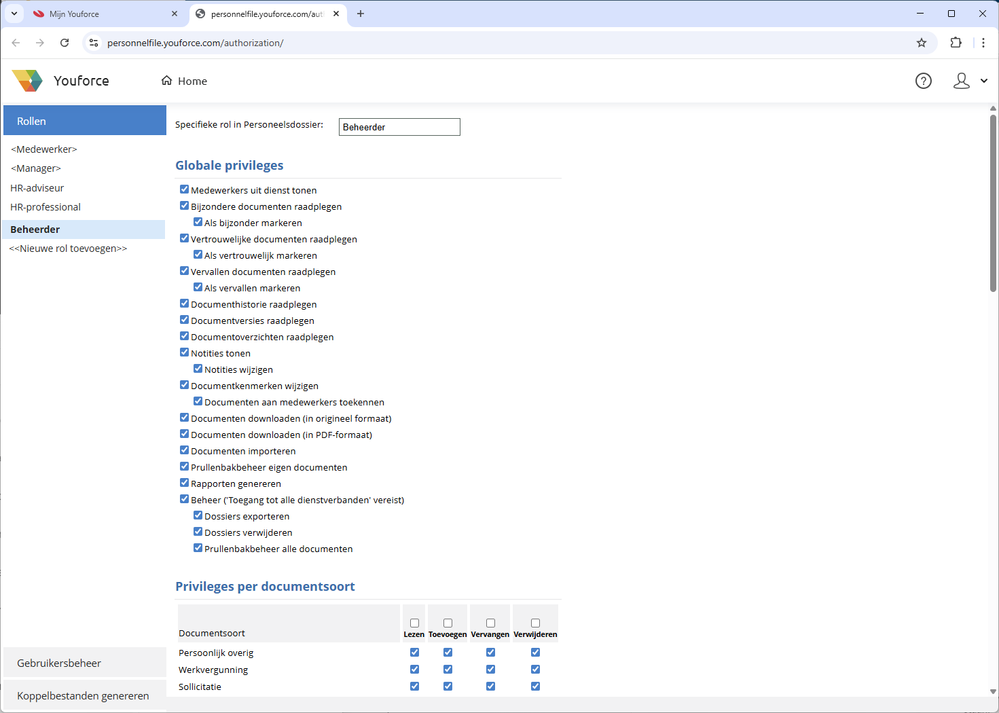The height and width of the screenshot is (713, 999).
Task: Switch to personnelfile.youforce.com tab
Action: [x=268, y=13]
